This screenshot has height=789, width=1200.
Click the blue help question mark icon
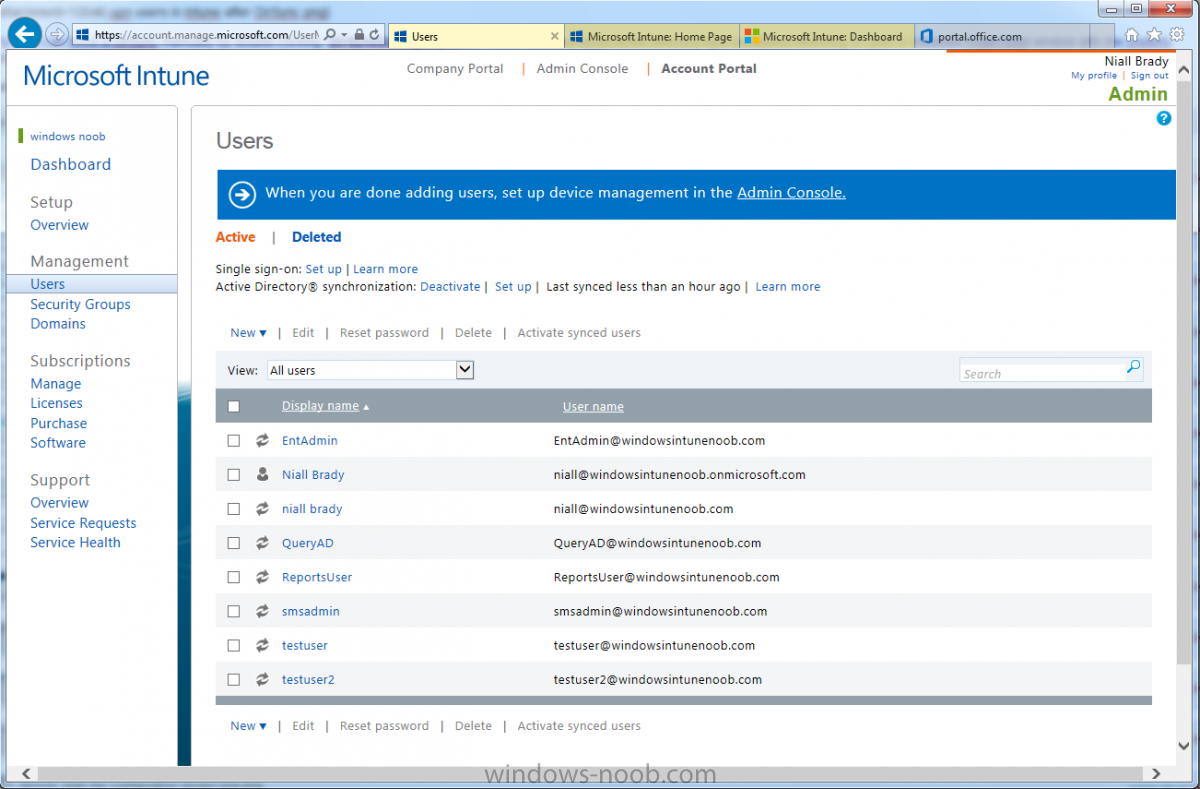pos(1163,118)
